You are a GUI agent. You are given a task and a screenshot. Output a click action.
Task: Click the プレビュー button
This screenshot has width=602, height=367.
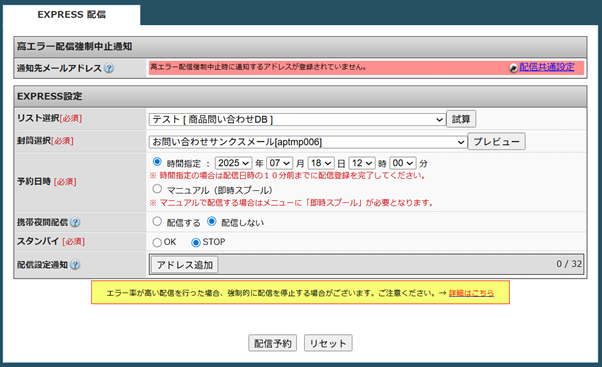pos(496,142)
